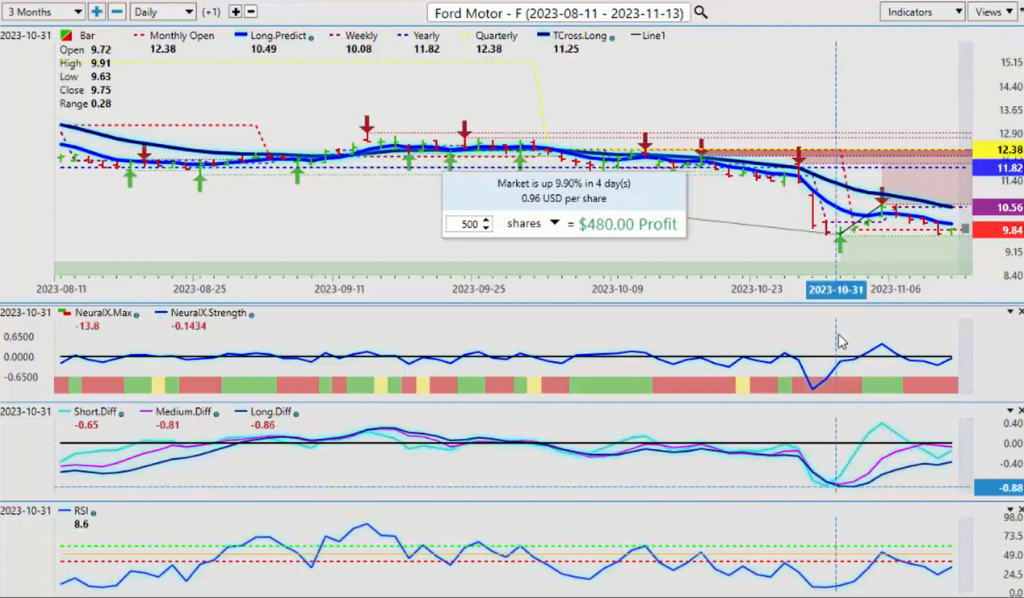Viewport: 1024px width, 598px height.
Task: Click the Long.Predict blue color swatch
Action: tap(242, 36)
